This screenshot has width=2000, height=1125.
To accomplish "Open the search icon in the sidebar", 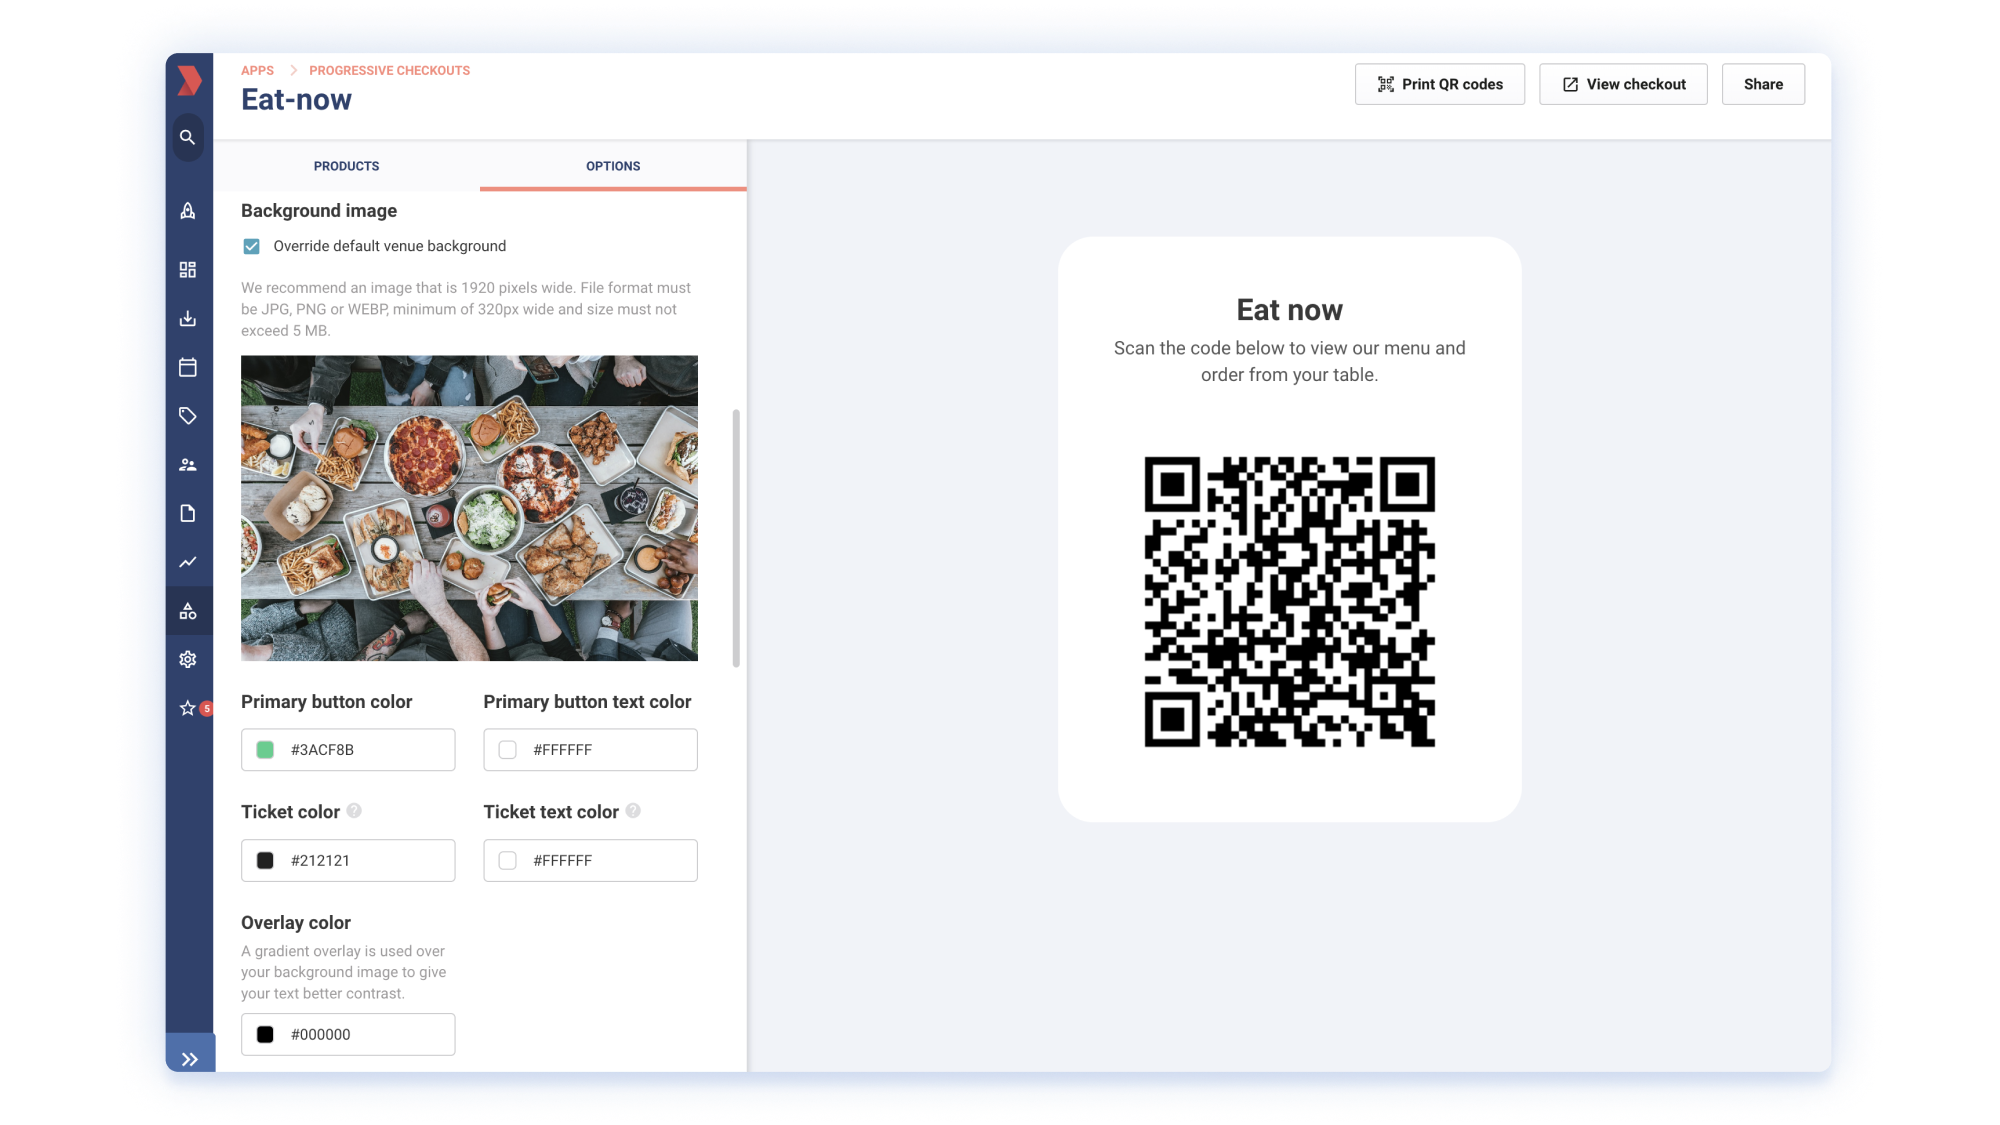I will coord(188,137).
